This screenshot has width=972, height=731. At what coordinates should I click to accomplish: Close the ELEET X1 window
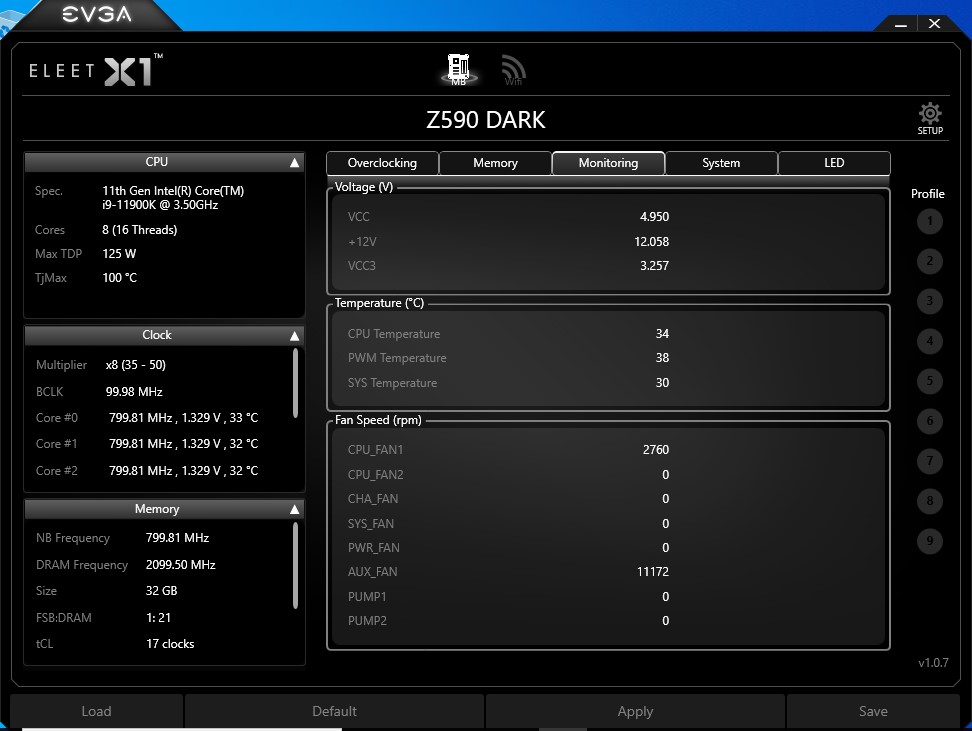[934, 24]
